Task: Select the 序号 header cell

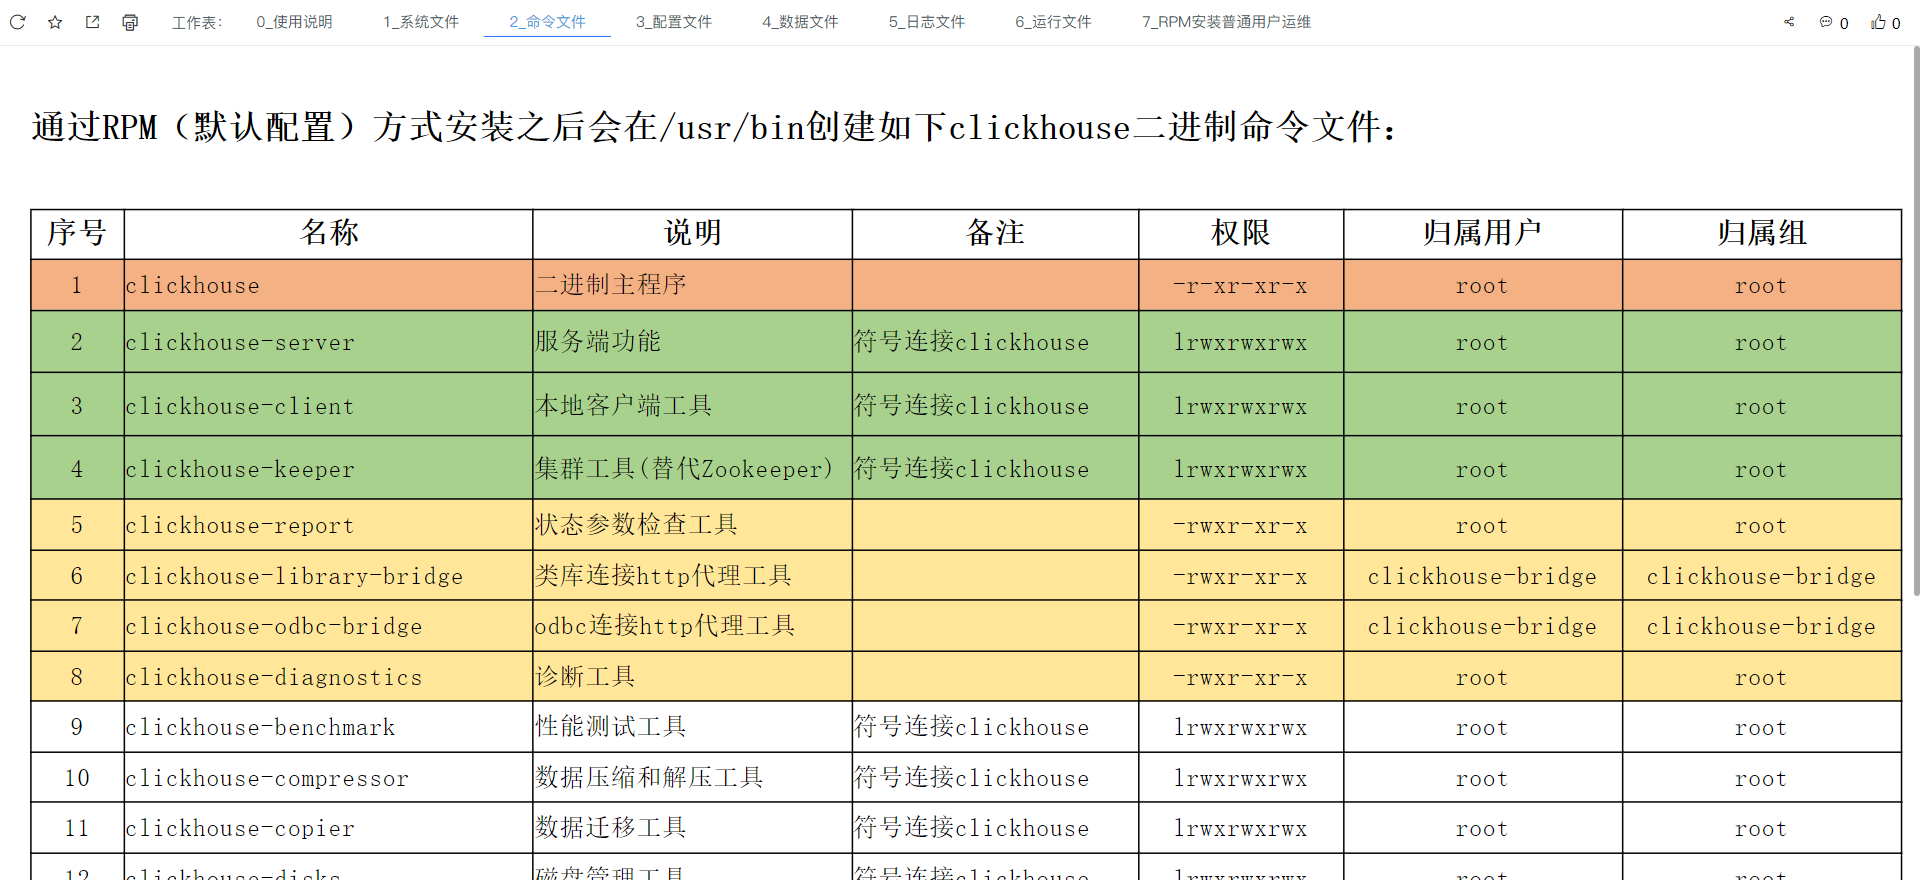Action: click(77, 234)
